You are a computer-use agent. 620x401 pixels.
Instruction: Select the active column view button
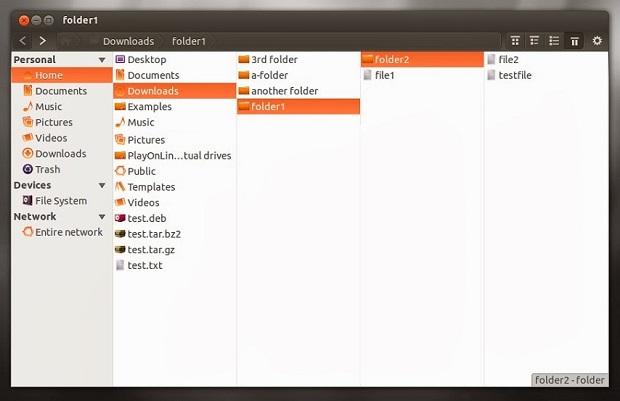(x=574, y=41)
